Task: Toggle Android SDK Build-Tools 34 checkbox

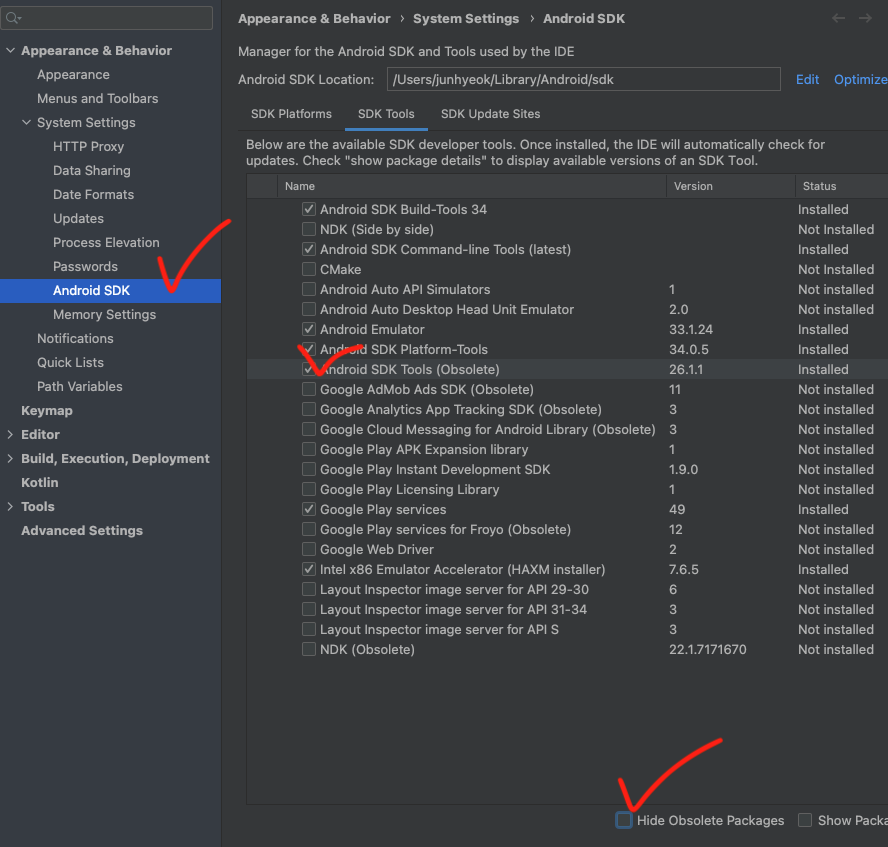Action: pyautogui.click(x=309, y=209)
